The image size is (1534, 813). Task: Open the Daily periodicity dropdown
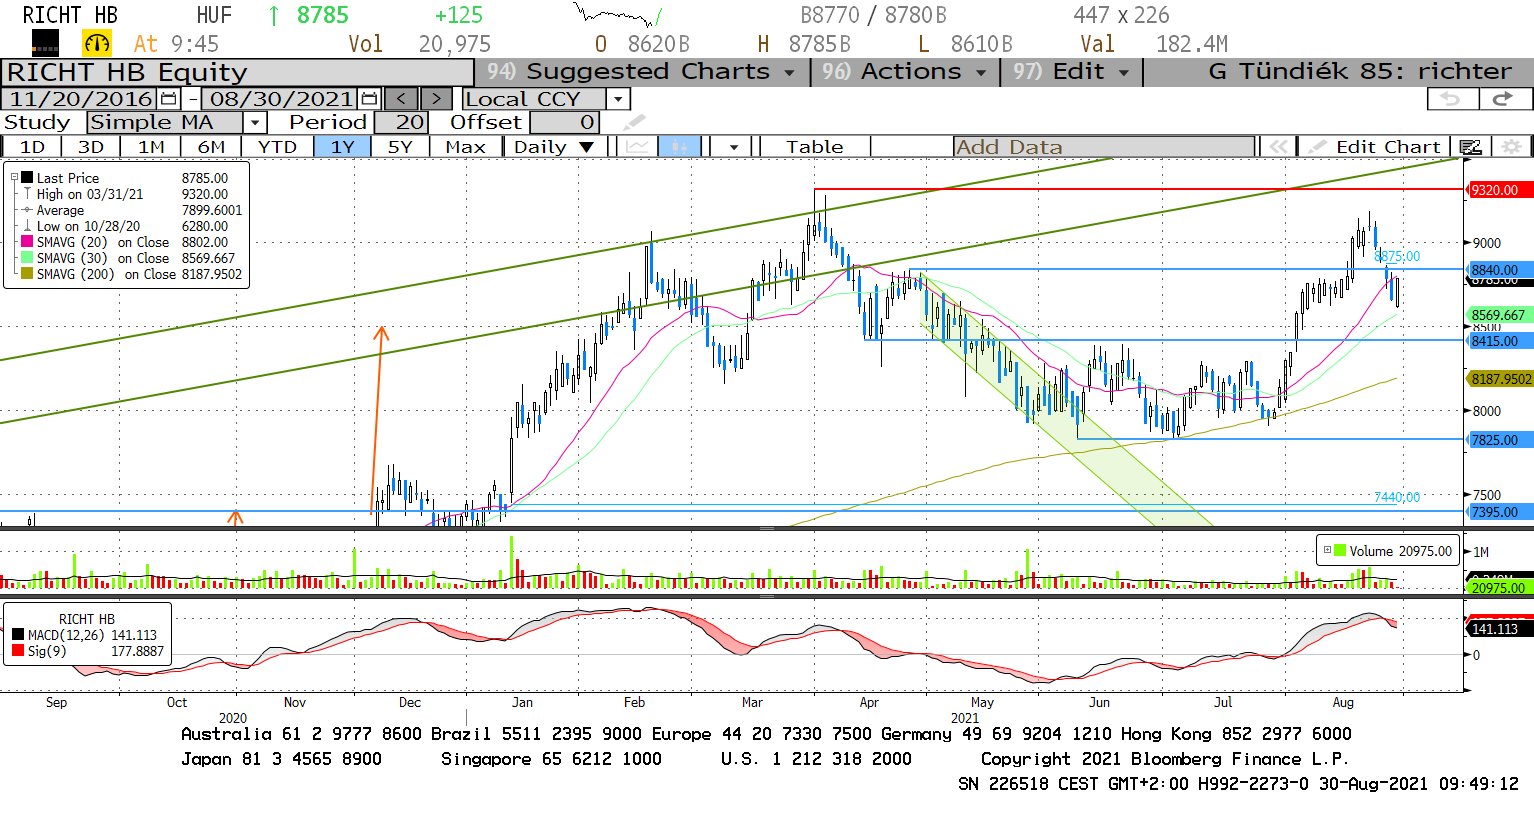554,147
